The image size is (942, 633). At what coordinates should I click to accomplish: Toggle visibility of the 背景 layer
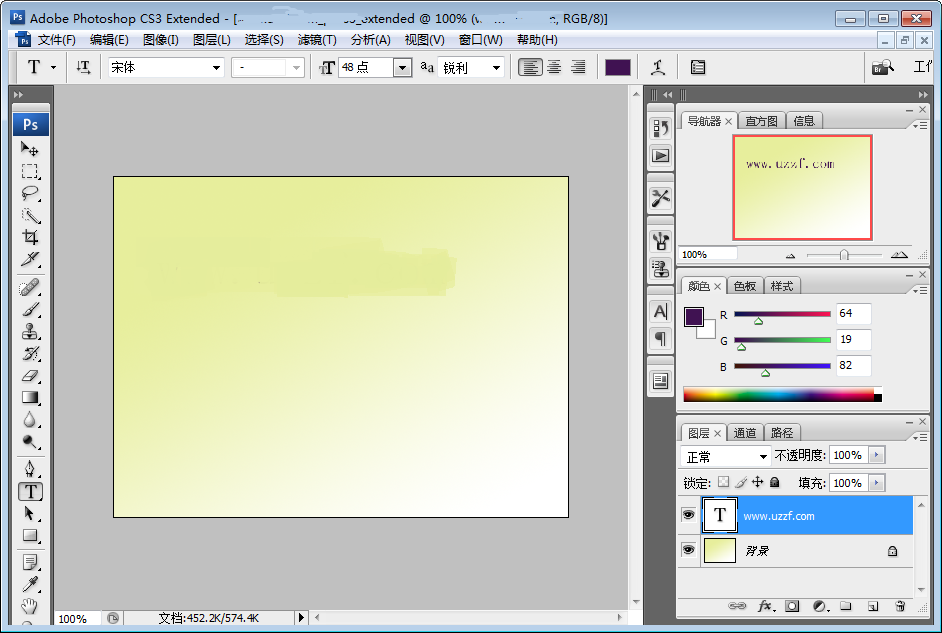pyautogui.click(x=688, y=550)
